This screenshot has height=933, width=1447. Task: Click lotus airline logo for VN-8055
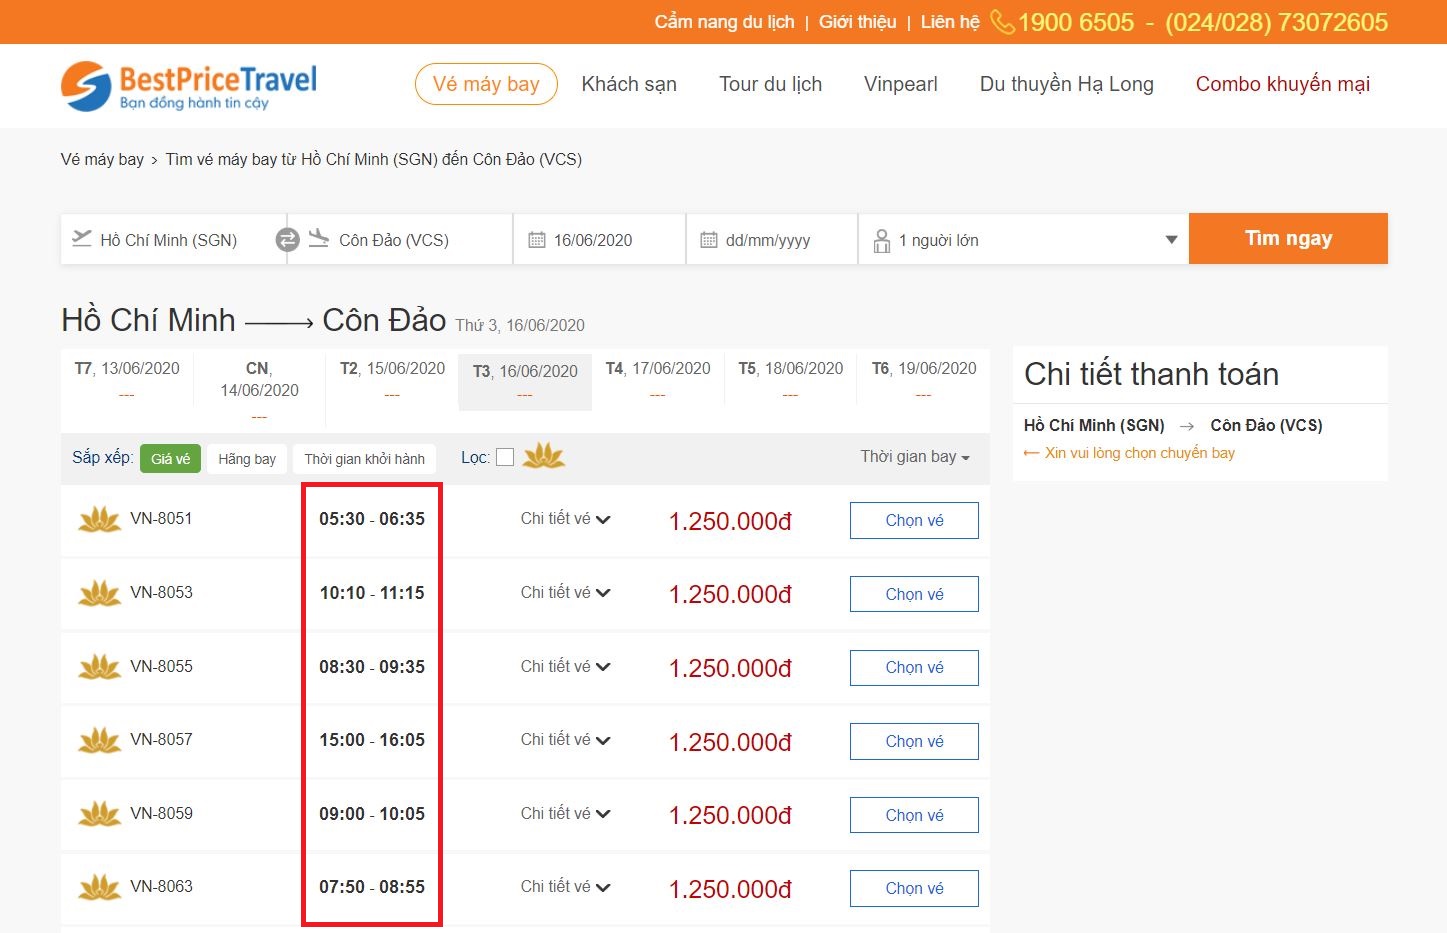(100, 666)
